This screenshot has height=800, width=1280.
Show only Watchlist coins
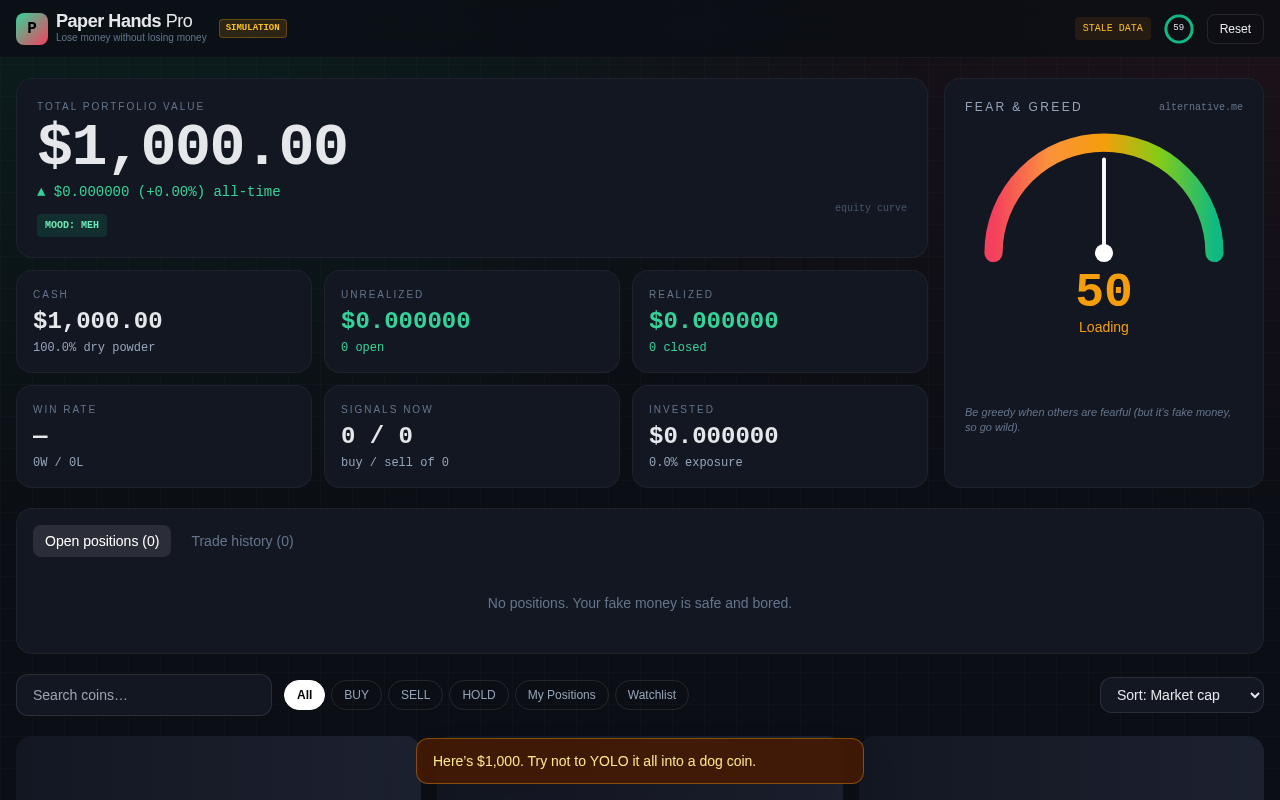click(652, 695)
